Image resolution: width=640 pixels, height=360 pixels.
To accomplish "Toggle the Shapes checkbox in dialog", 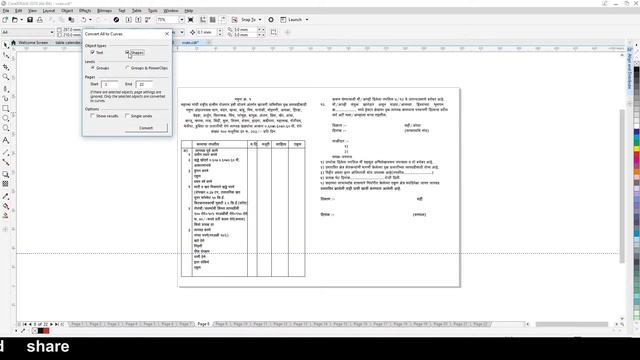I will (x=127, y=52).
